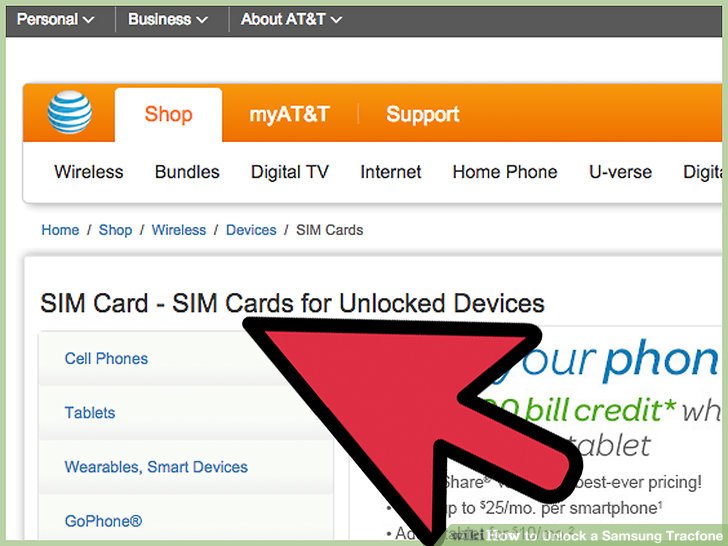
Task: Expand the Personal dropdown menu
Action: click(55, 19)
